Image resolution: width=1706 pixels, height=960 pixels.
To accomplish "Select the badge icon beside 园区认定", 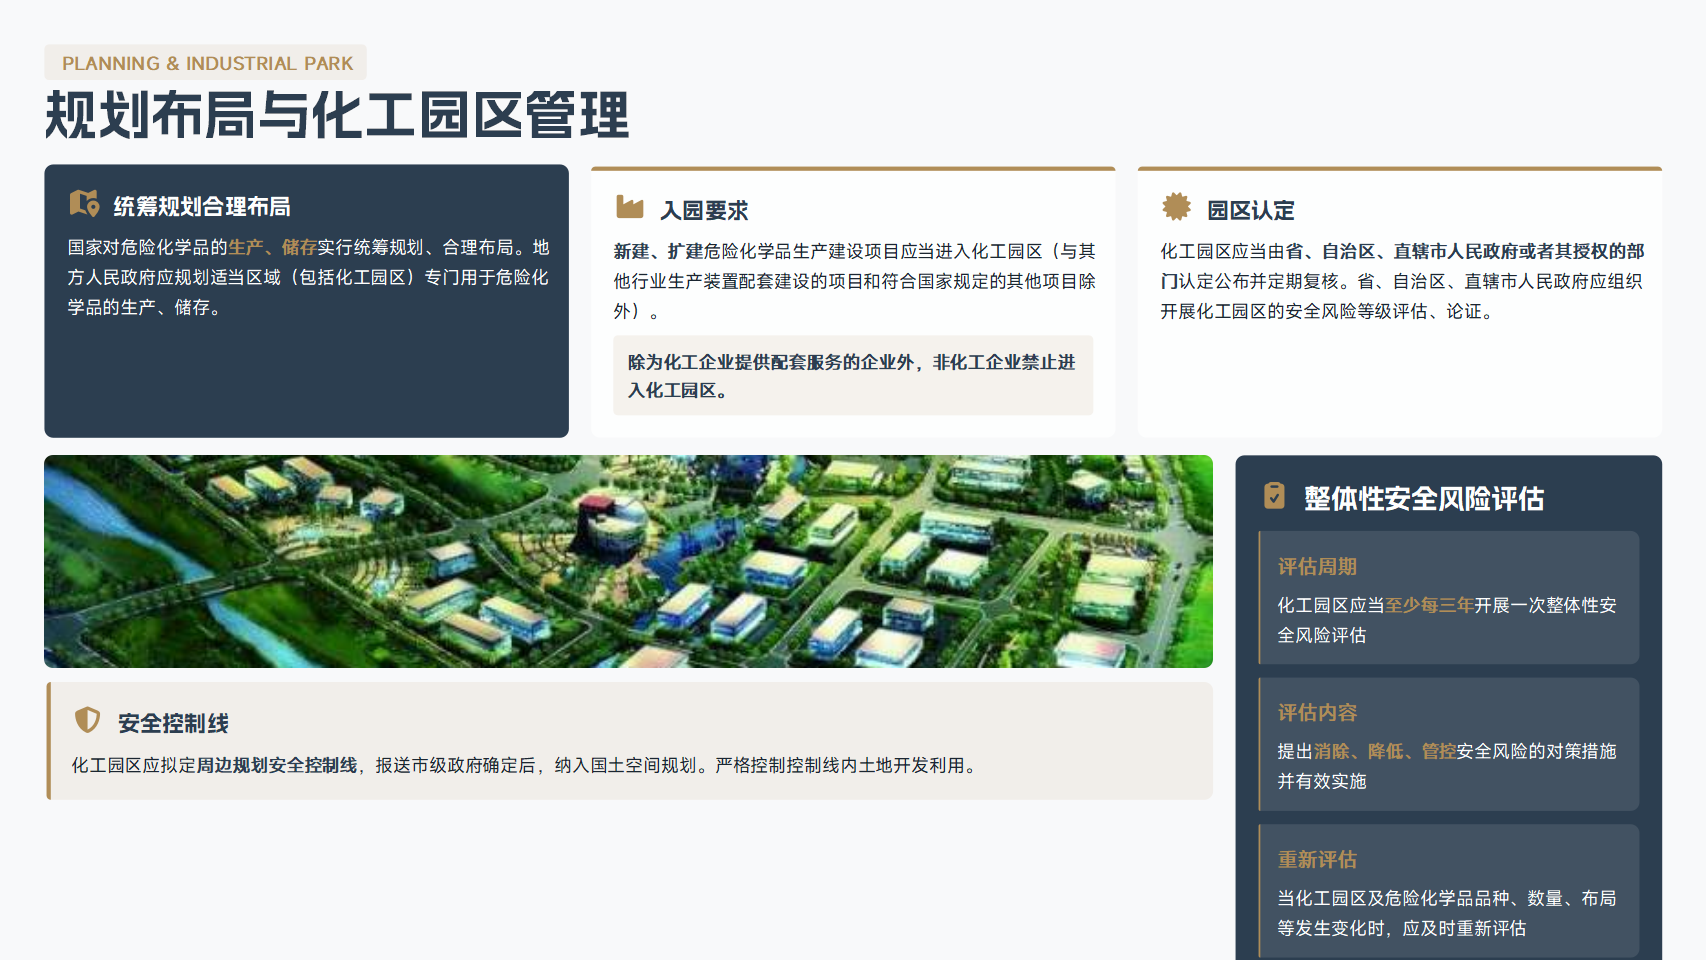I will click(x=1176, y=207).
